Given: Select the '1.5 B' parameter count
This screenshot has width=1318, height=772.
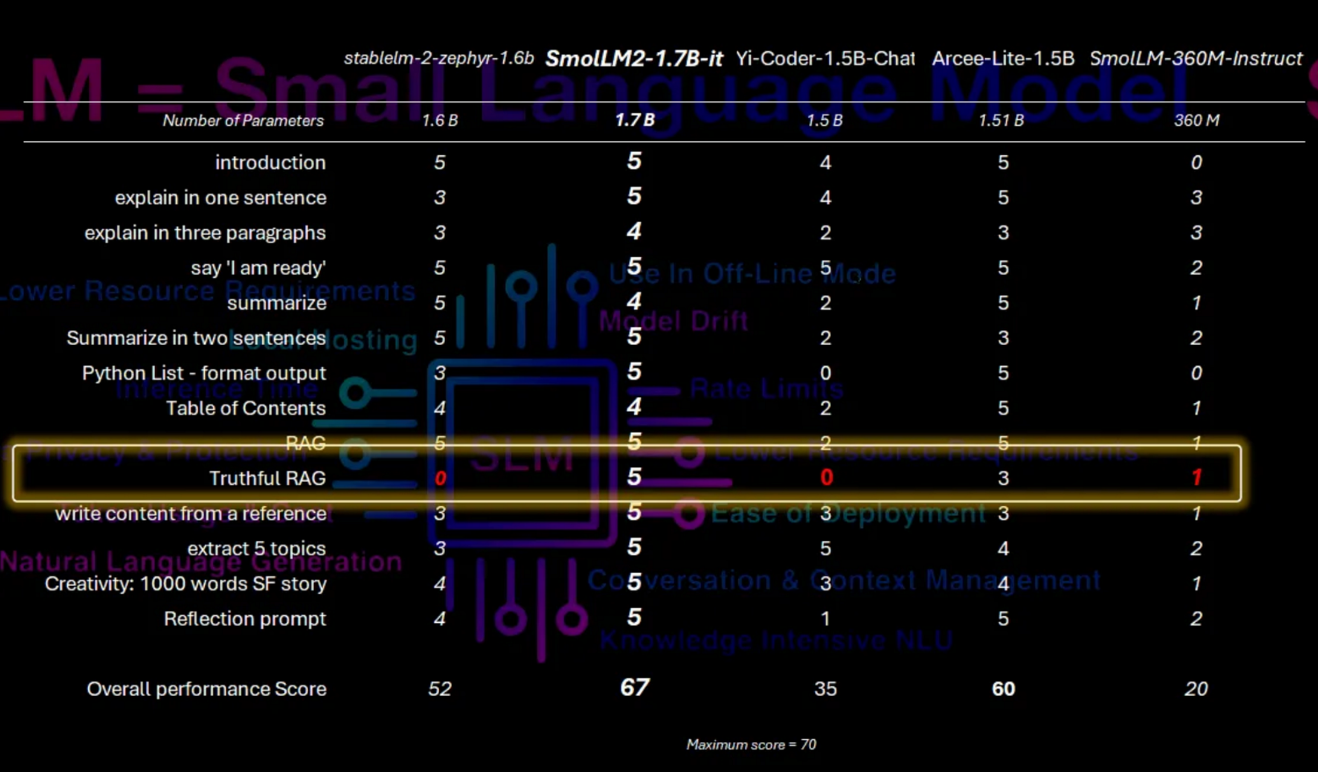Looking at the screenshot, I should click(825, 121).
